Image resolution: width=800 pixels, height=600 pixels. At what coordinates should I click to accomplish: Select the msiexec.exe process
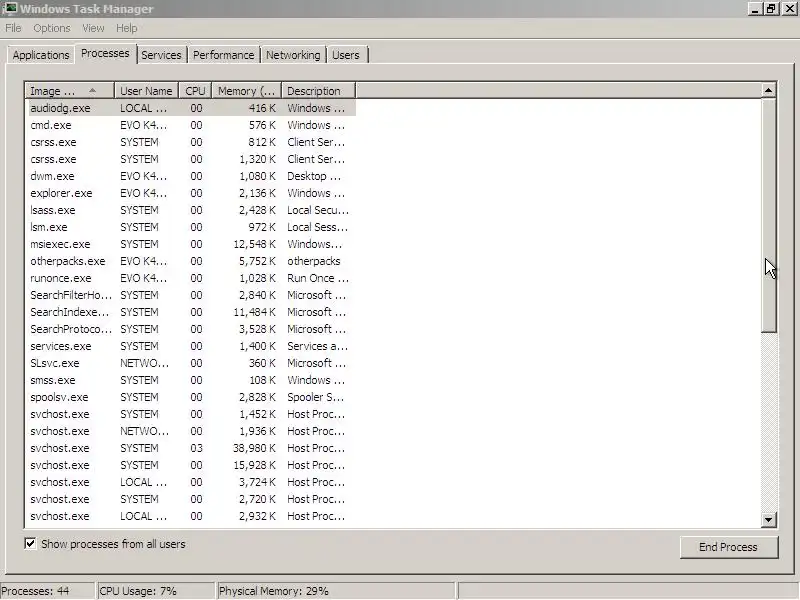click(190, 244)
